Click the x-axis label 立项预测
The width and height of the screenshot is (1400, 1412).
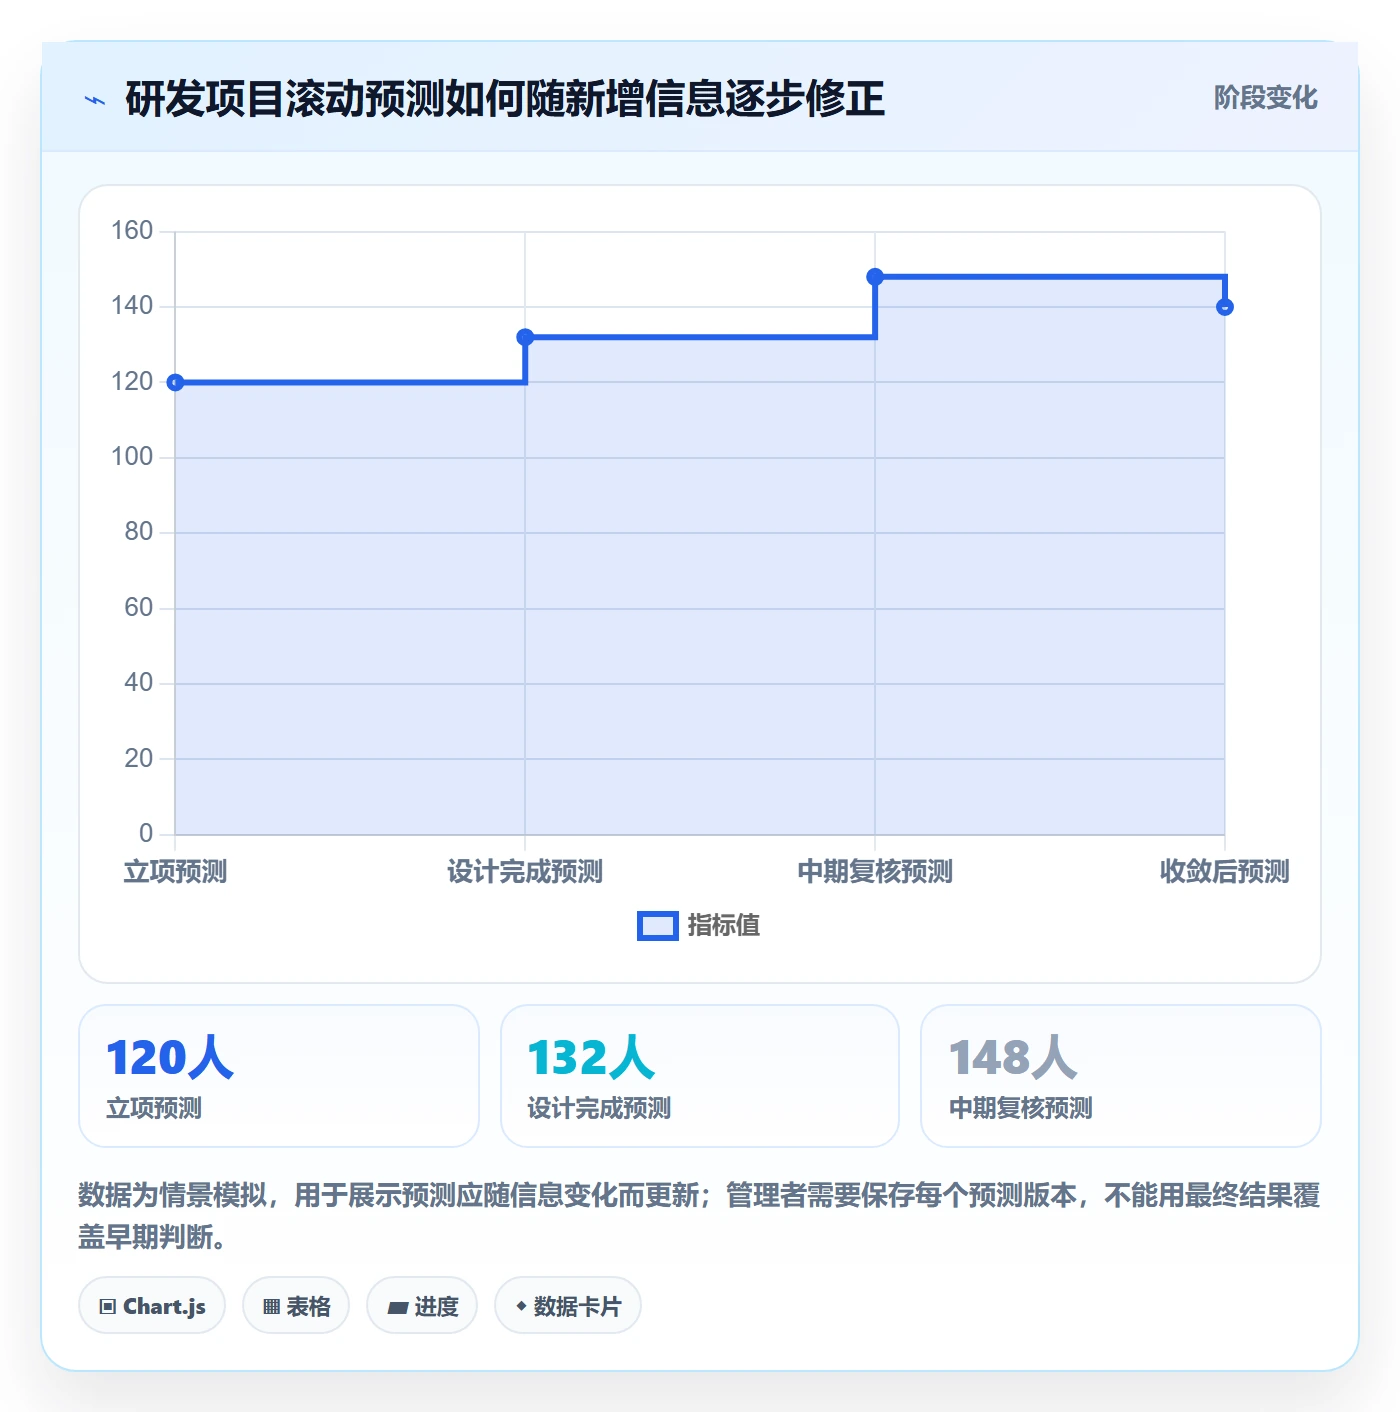175,872
